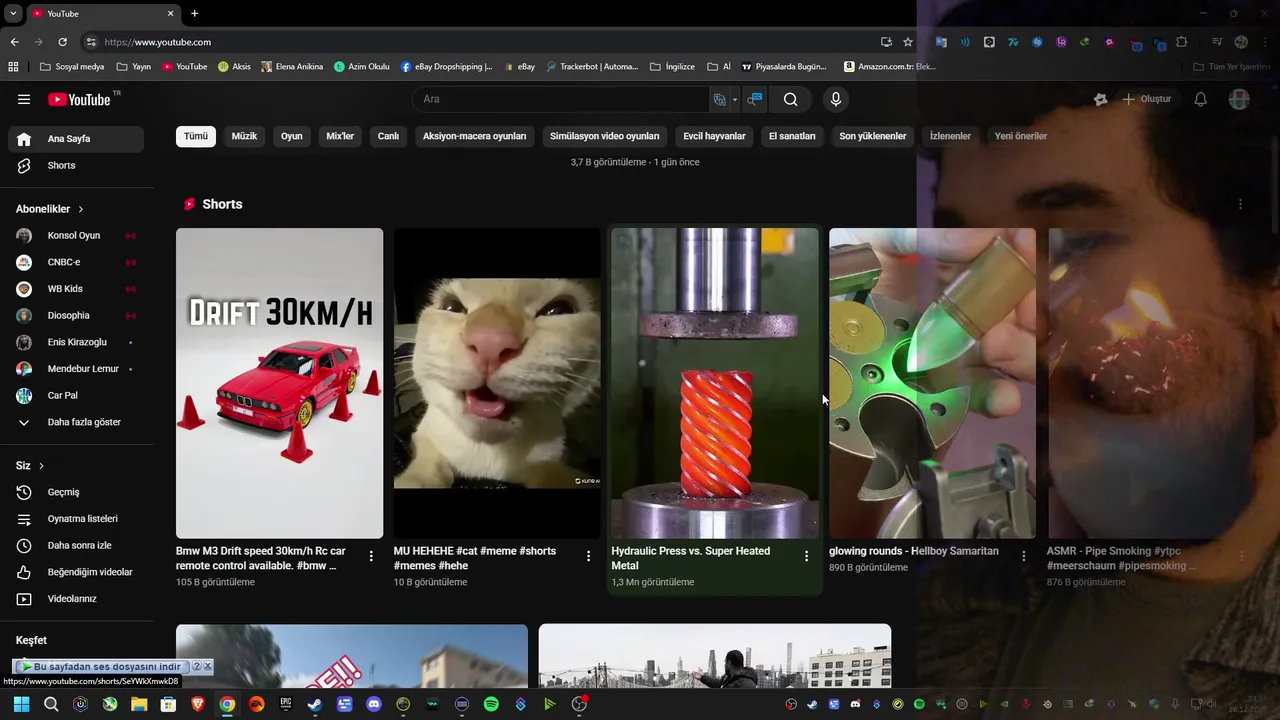This screenshot has width=1280, height=720.
Task: Open CNBC-e channel subscription
Action: 76,262
